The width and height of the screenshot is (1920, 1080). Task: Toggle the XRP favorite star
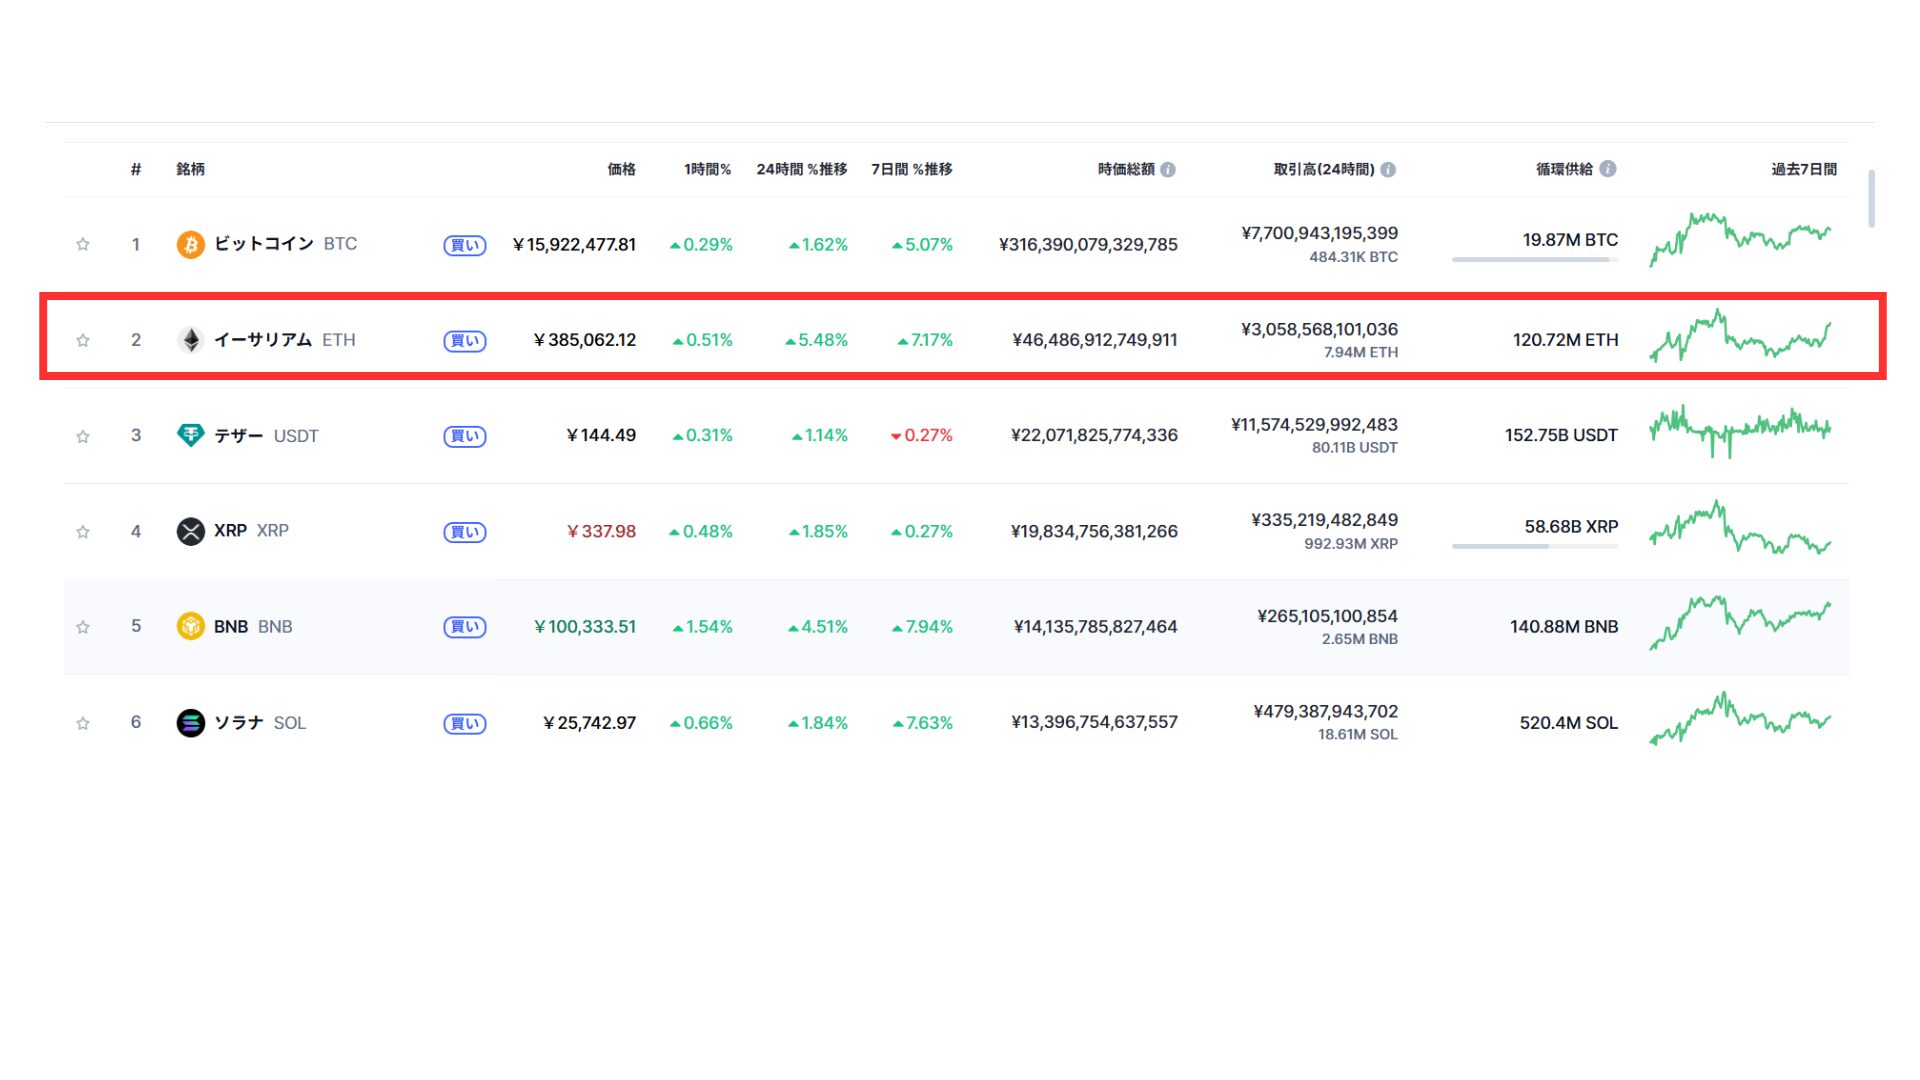[83, 532]
